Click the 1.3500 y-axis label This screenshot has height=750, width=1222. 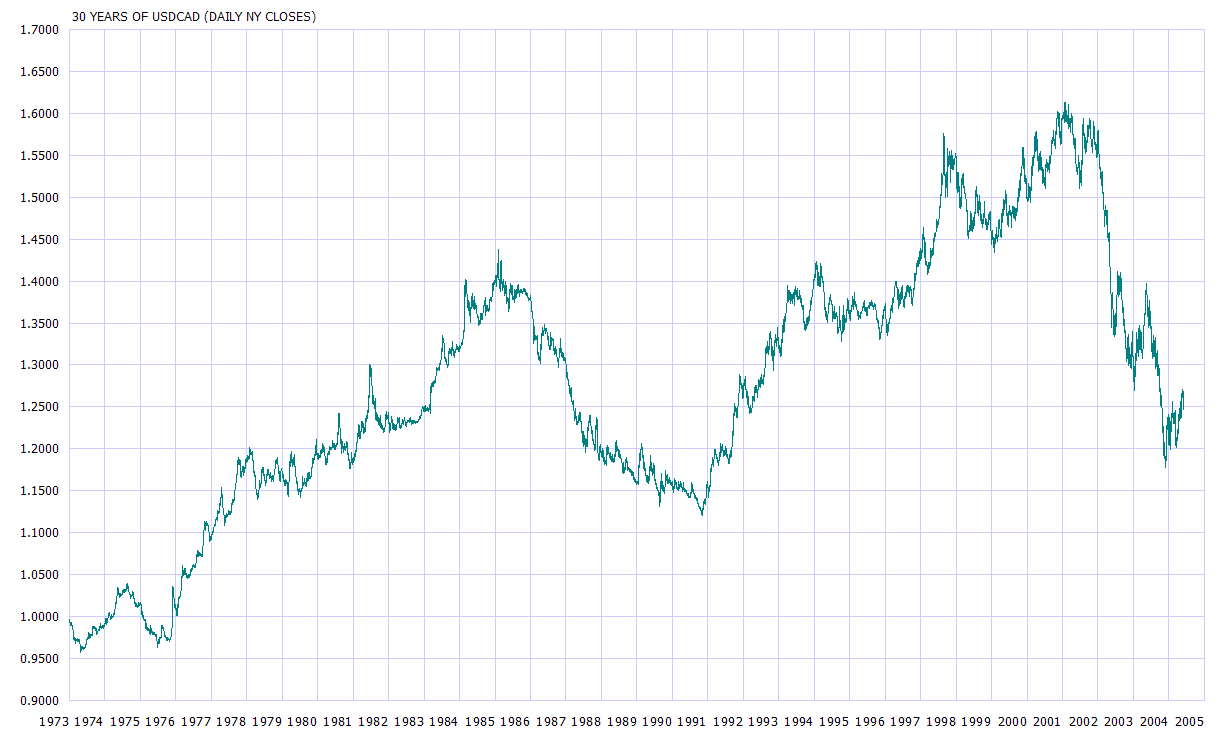tap(40, 324)
